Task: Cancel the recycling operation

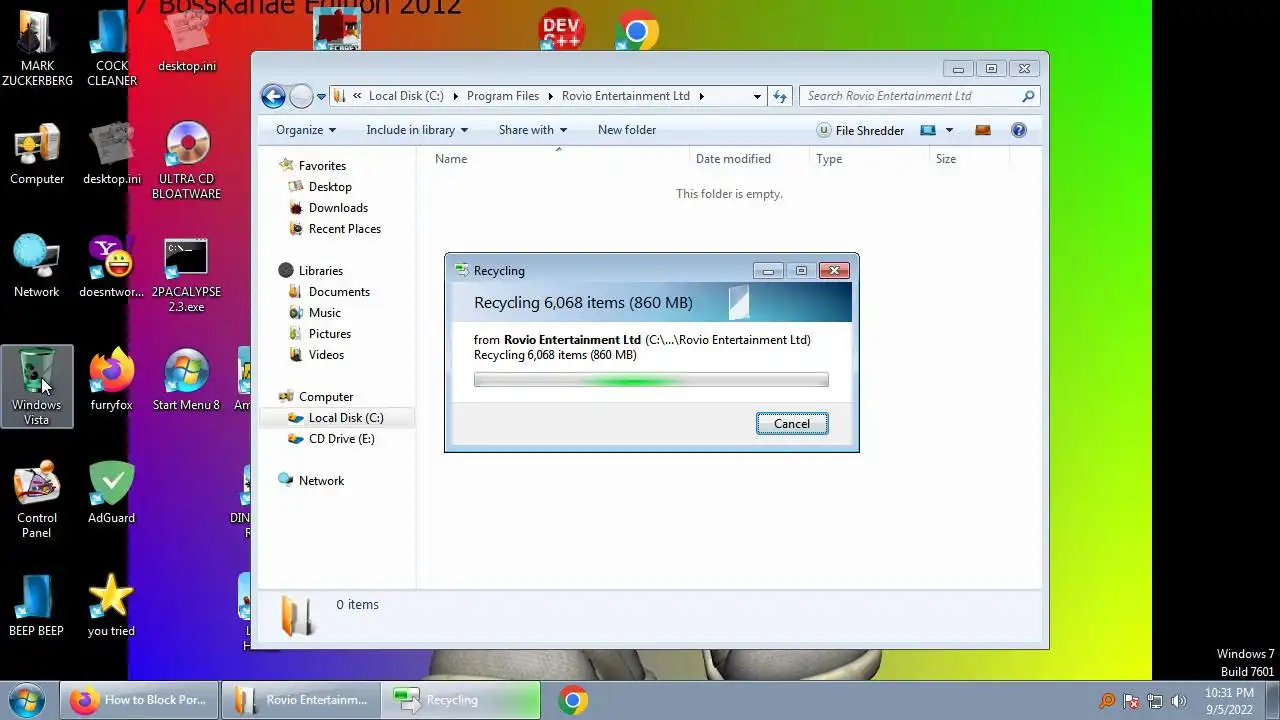Action: pos(792,424)
